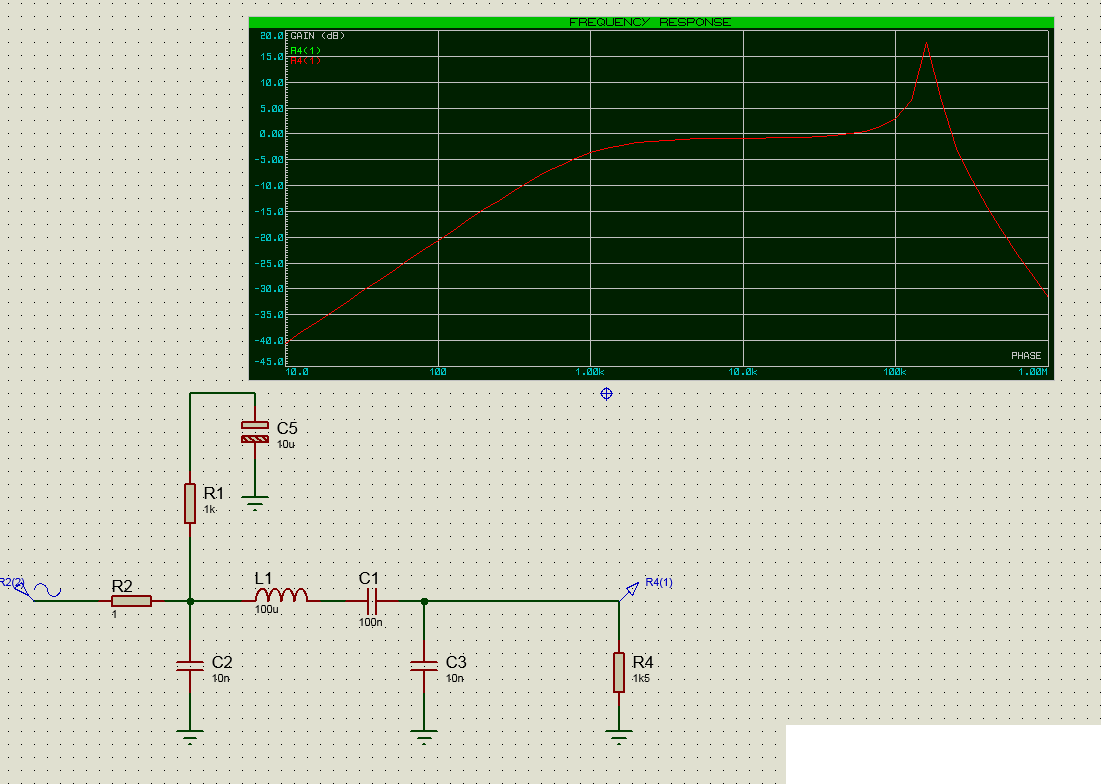Select resistor R4 symbol
This screenshot has height=784, width=1101.
click(x=619, y=672)
